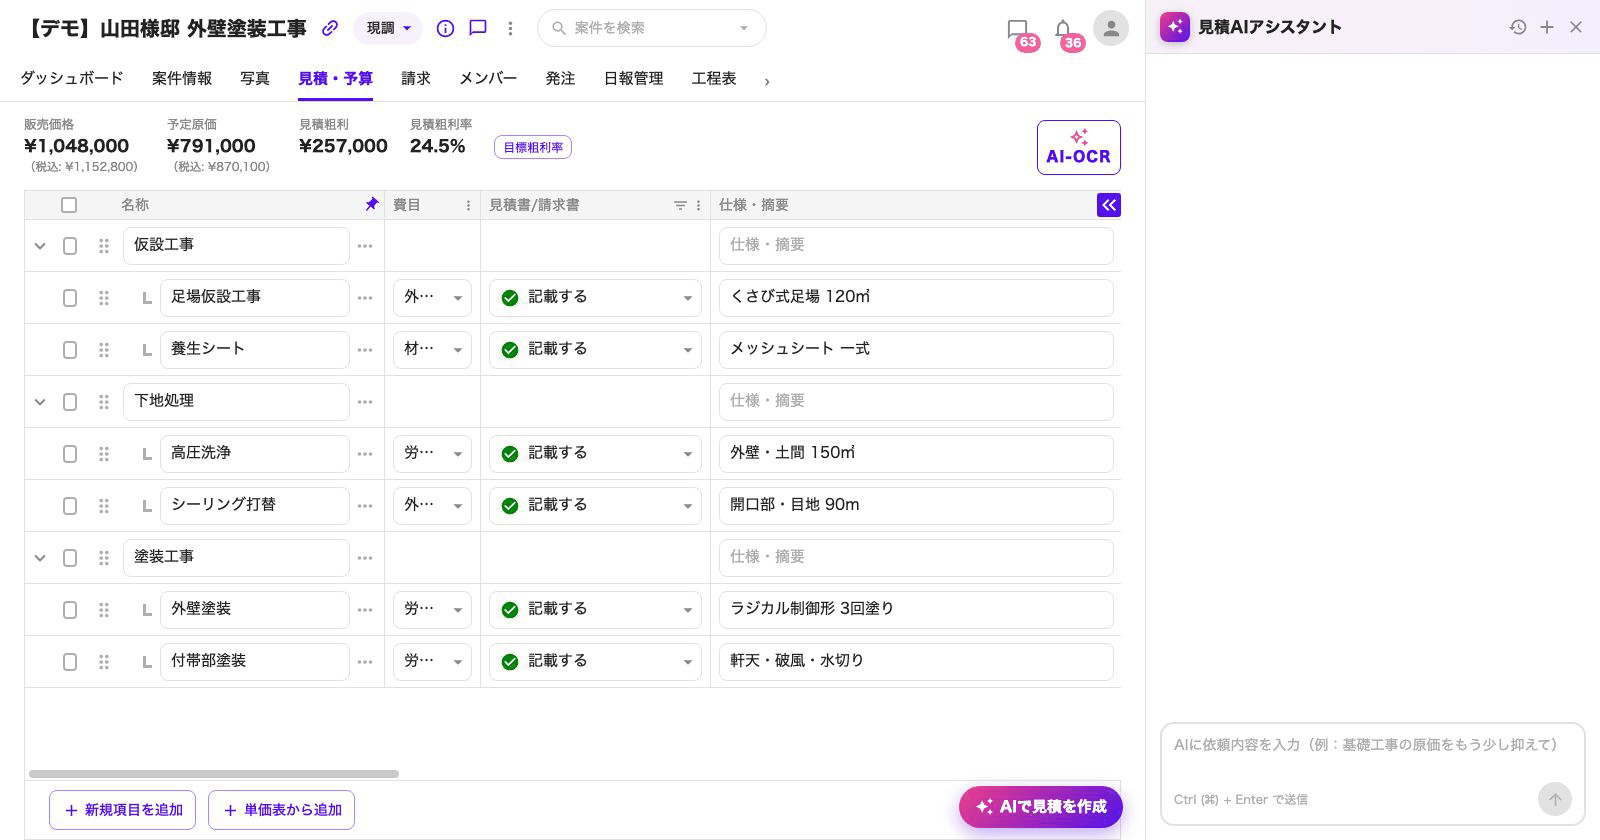The image size is (1600, 840).
Task: Check the 下地処理 row checkbox
Action: pyautogui.click(x=70, y=402)
